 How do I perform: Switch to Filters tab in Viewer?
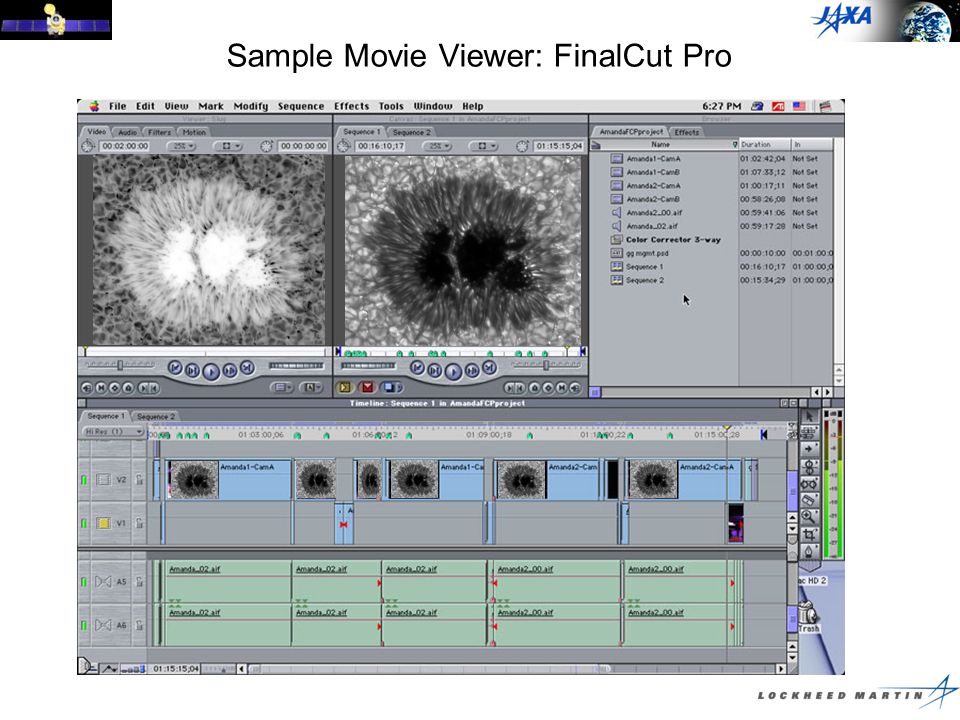(159, 132)
